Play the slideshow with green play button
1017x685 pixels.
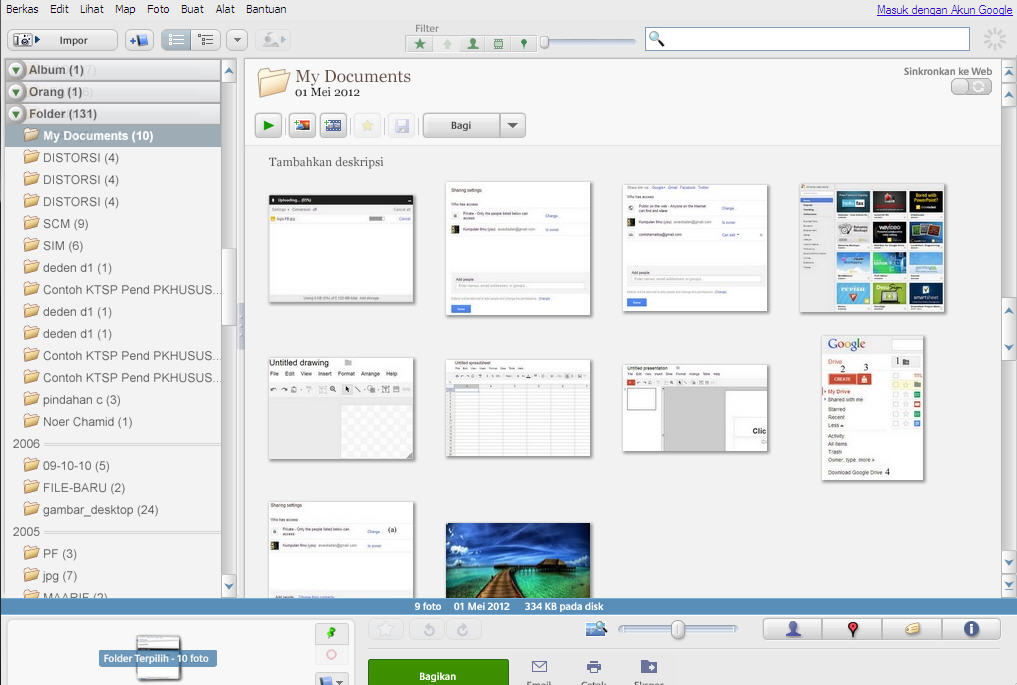point(269,126)
